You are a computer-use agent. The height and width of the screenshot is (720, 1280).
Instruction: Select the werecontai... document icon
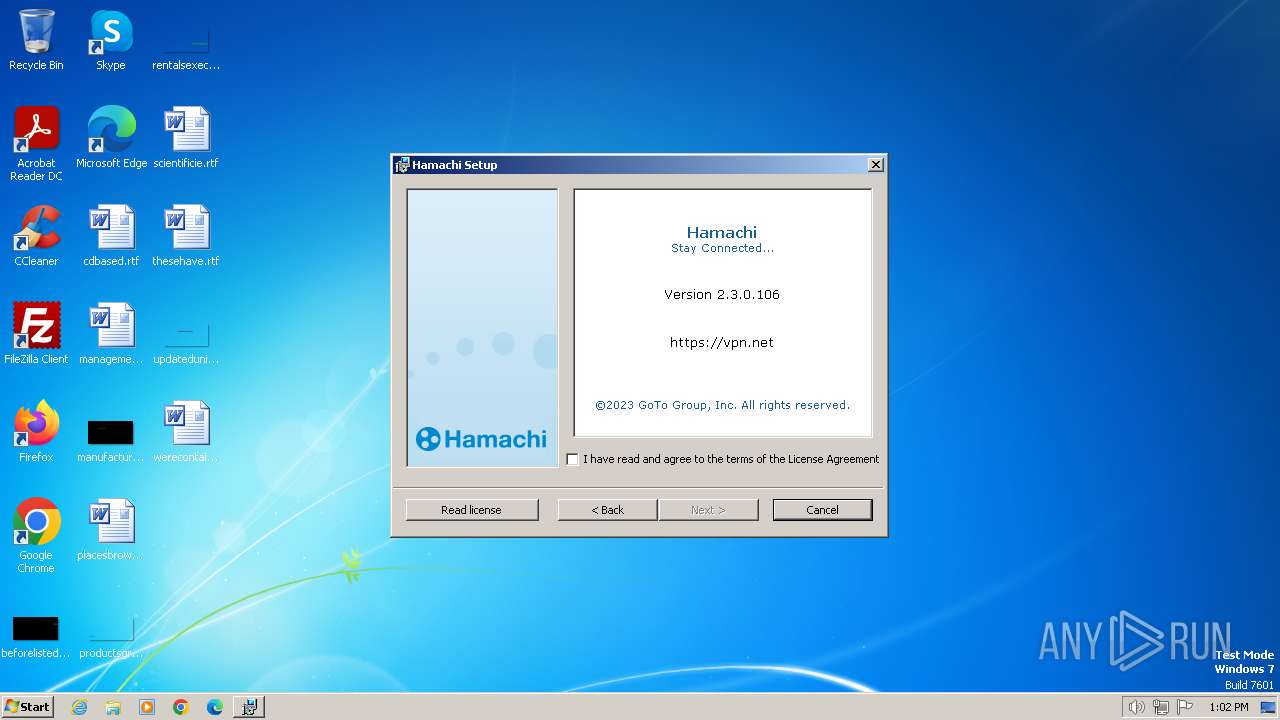click(185, 432)
